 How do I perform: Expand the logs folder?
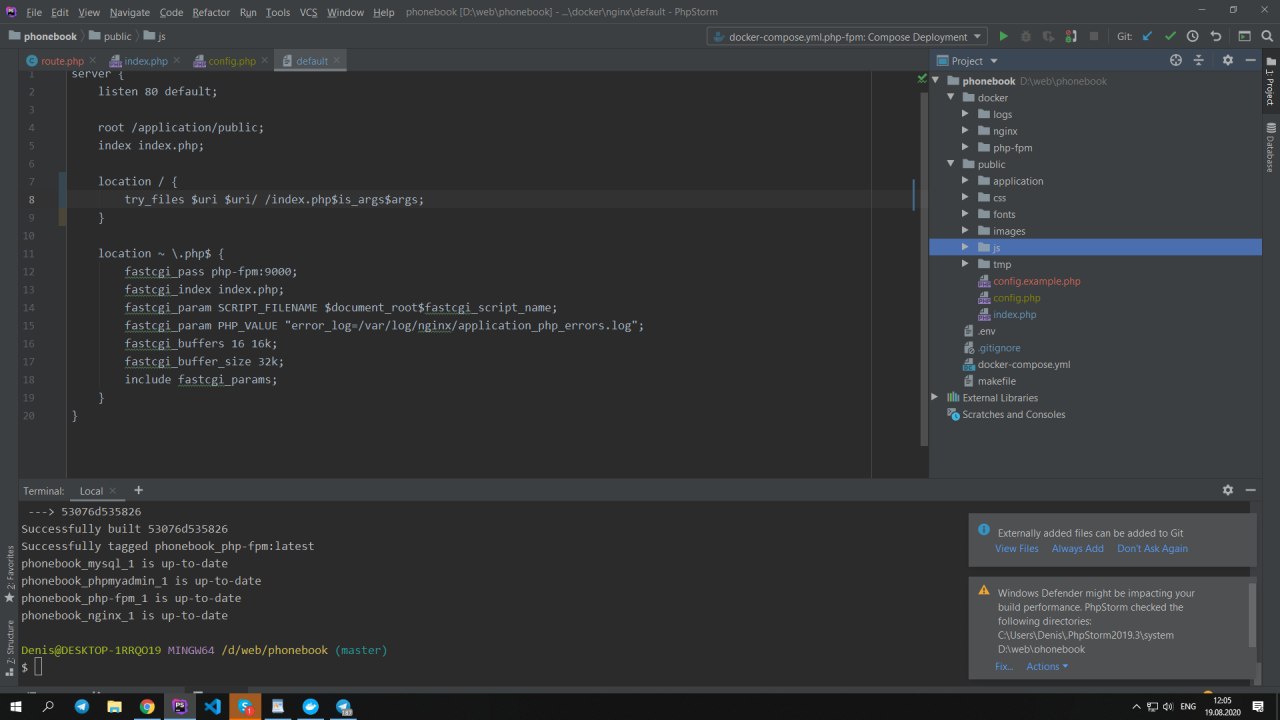tap(966, 114)
